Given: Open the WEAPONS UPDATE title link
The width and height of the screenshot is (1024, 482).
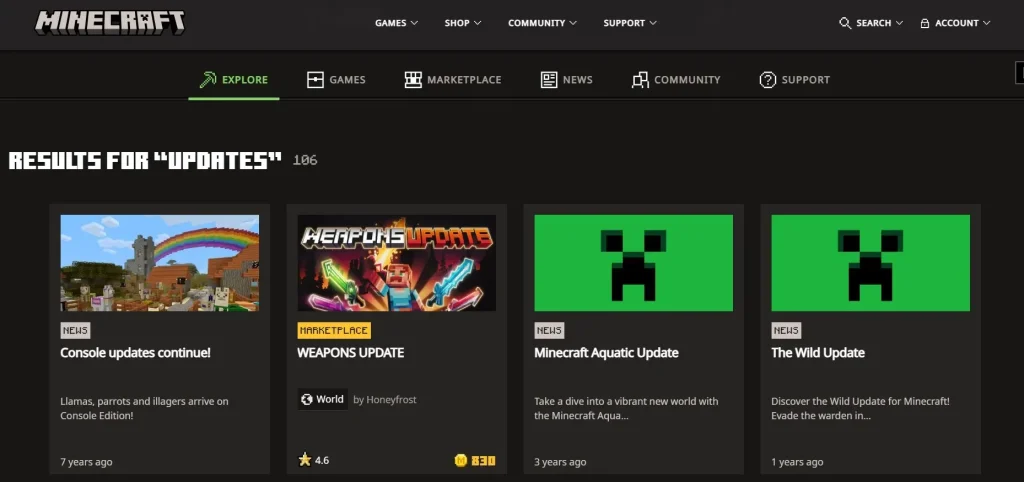Looking at the screenshot, I should 351,353.
